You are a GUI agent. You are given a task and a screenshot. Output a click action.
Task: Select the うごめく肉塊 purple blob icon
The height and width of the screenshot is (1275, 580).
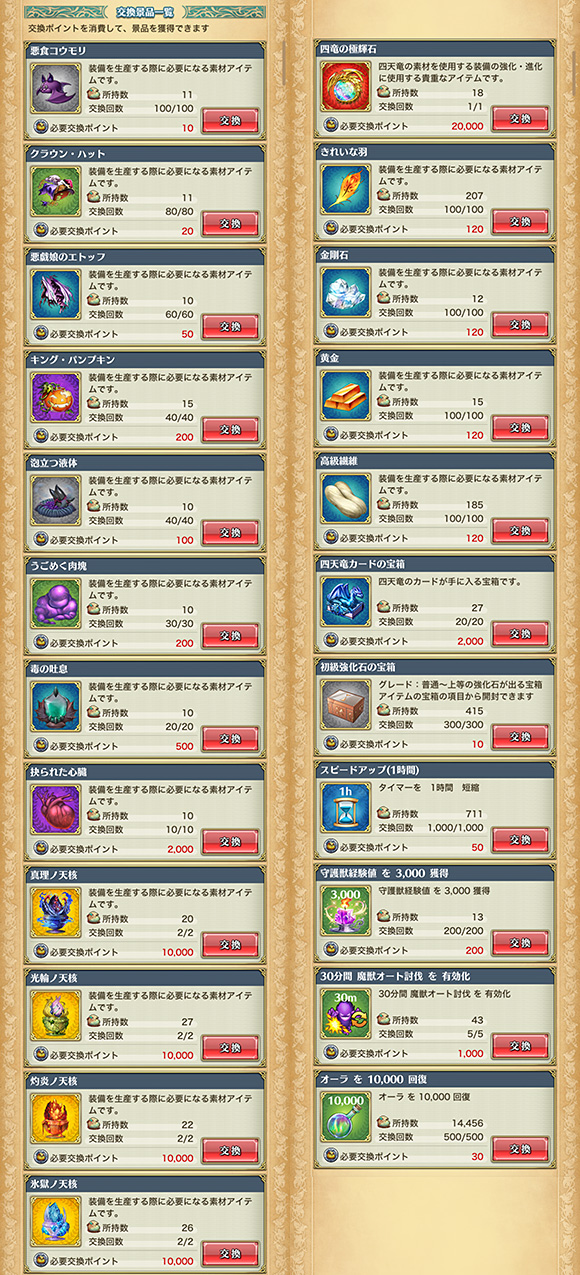(55, 603)
